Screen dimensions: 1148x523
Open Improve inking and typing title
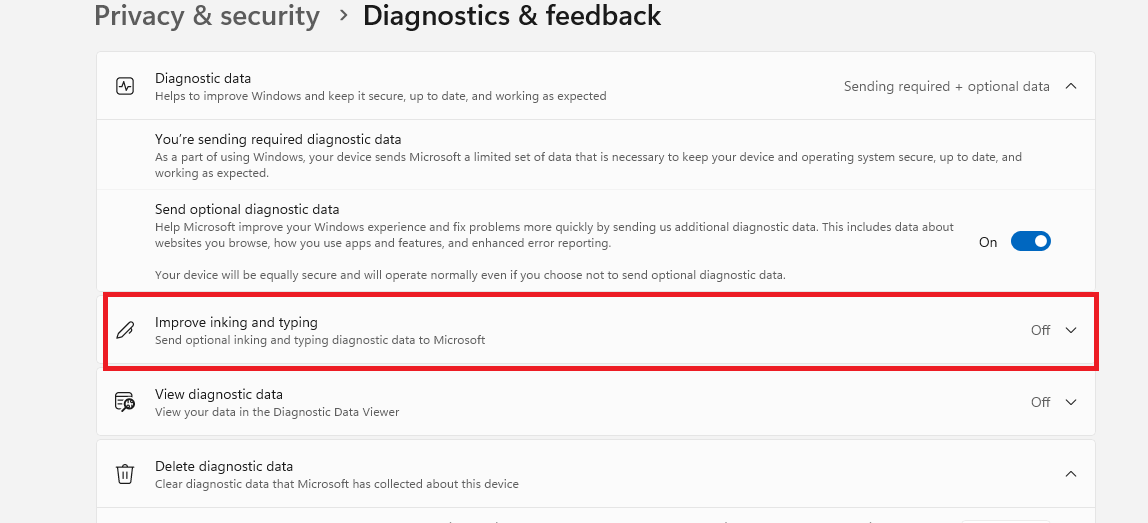(236, 322)
